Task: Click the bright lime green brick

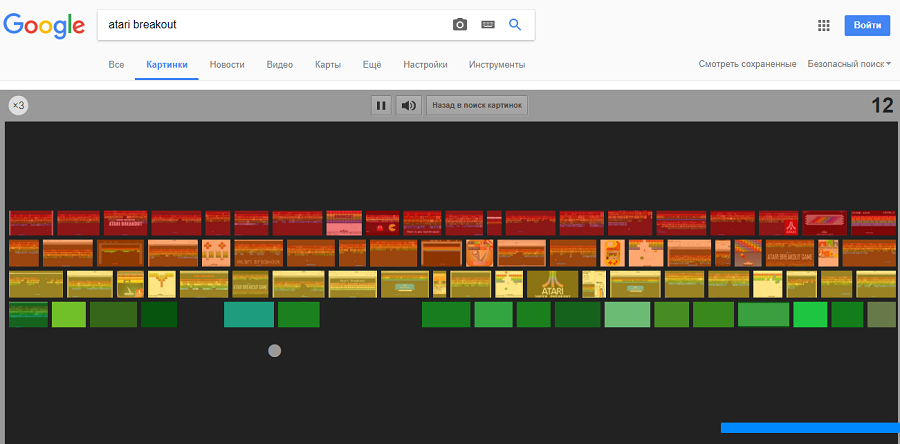Action: pos(69,314)
